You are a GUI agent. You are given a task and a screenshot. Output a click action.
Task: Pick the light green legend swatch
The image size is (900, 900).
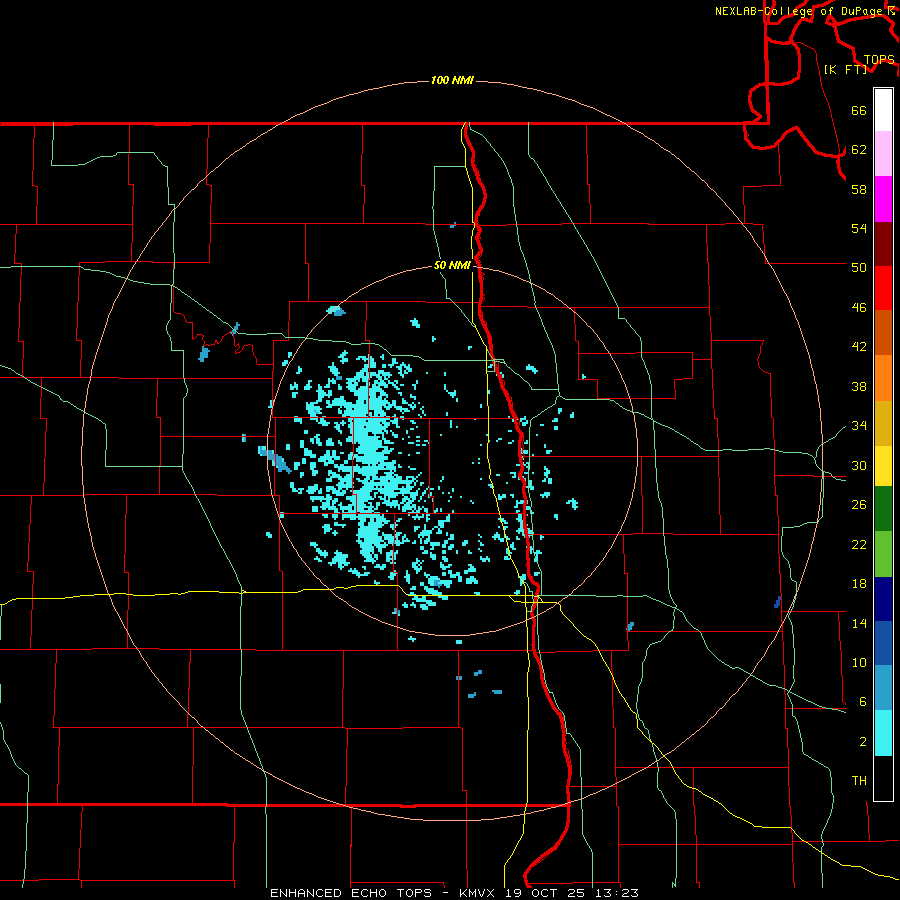(x=883, y=554)
